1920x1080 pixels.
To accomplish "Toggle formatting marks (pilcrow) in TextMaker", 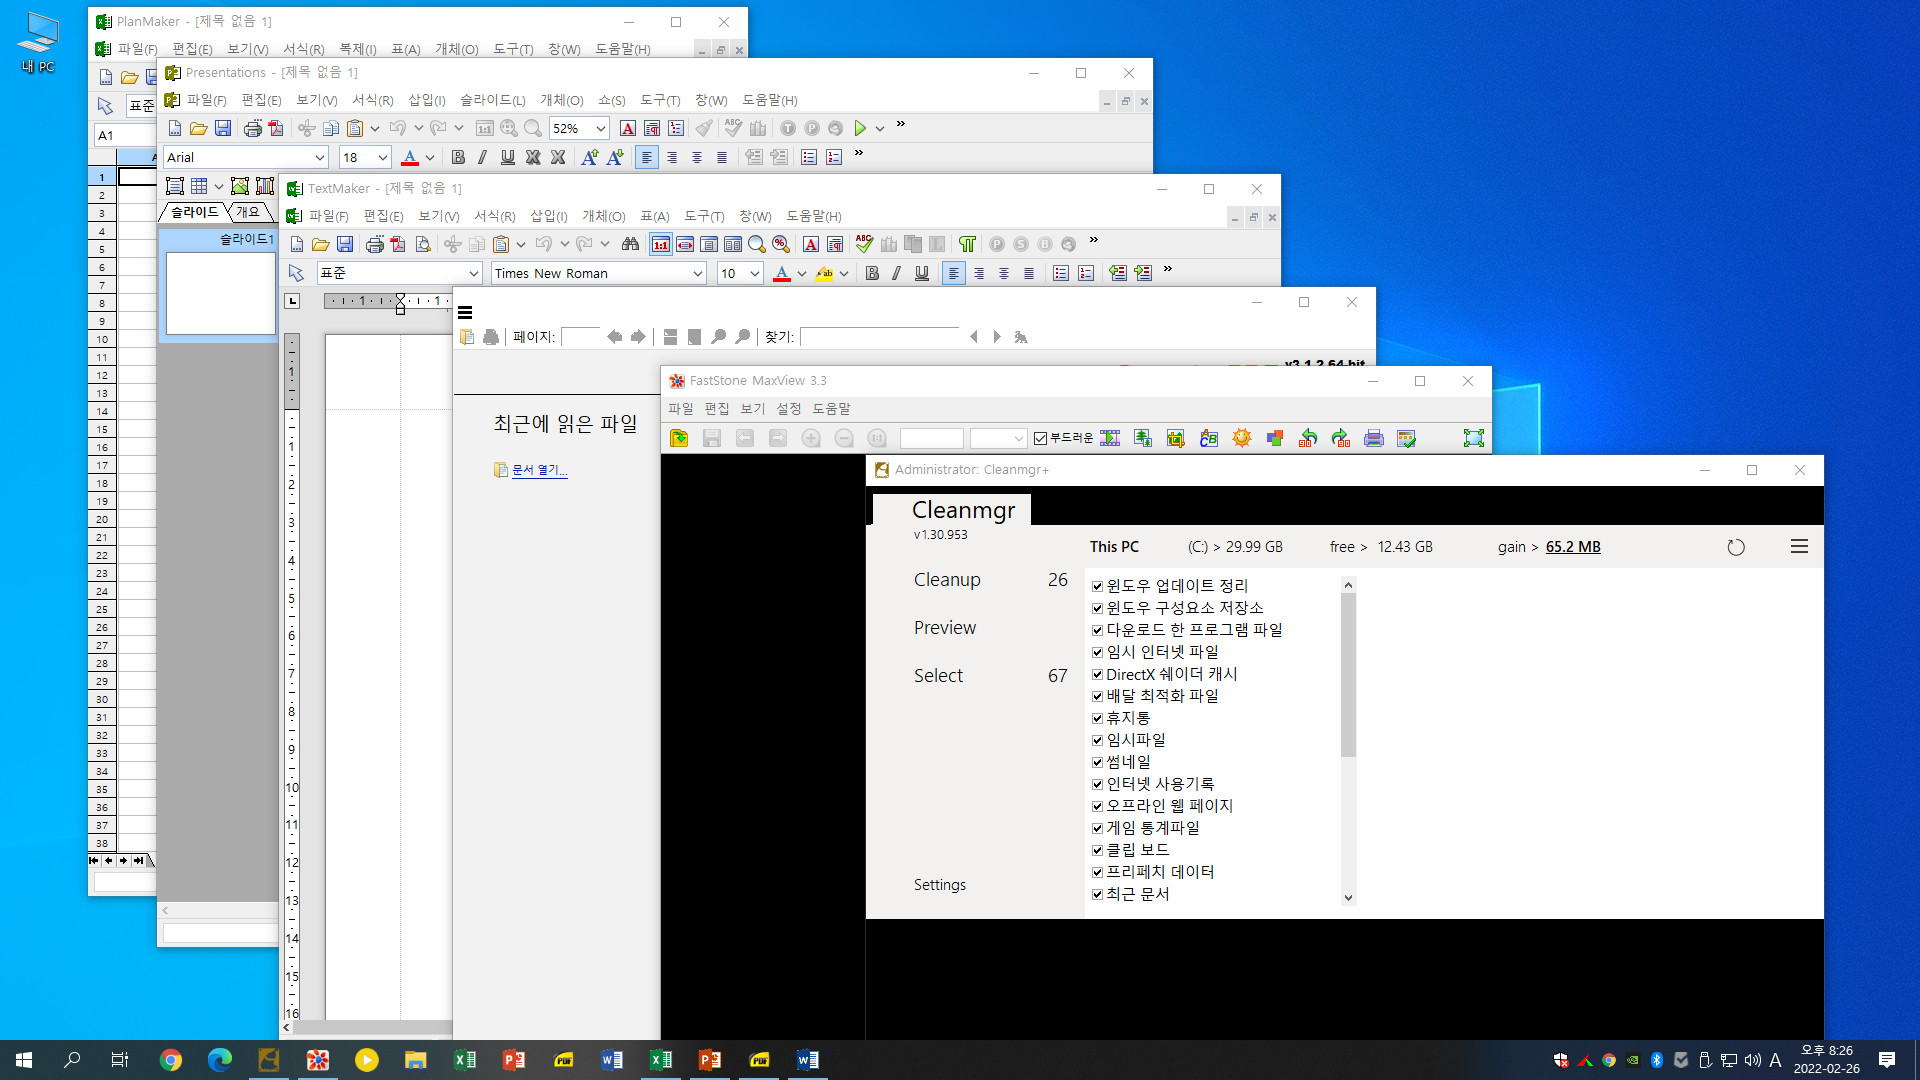I will (967, 244).
